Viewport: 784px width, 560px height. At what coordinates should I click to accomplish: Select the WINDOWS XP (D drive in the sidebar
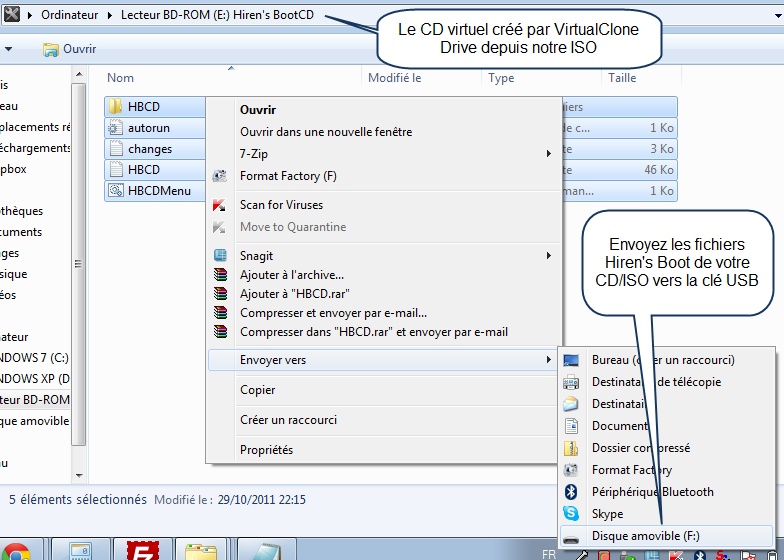tap(34, 379)
